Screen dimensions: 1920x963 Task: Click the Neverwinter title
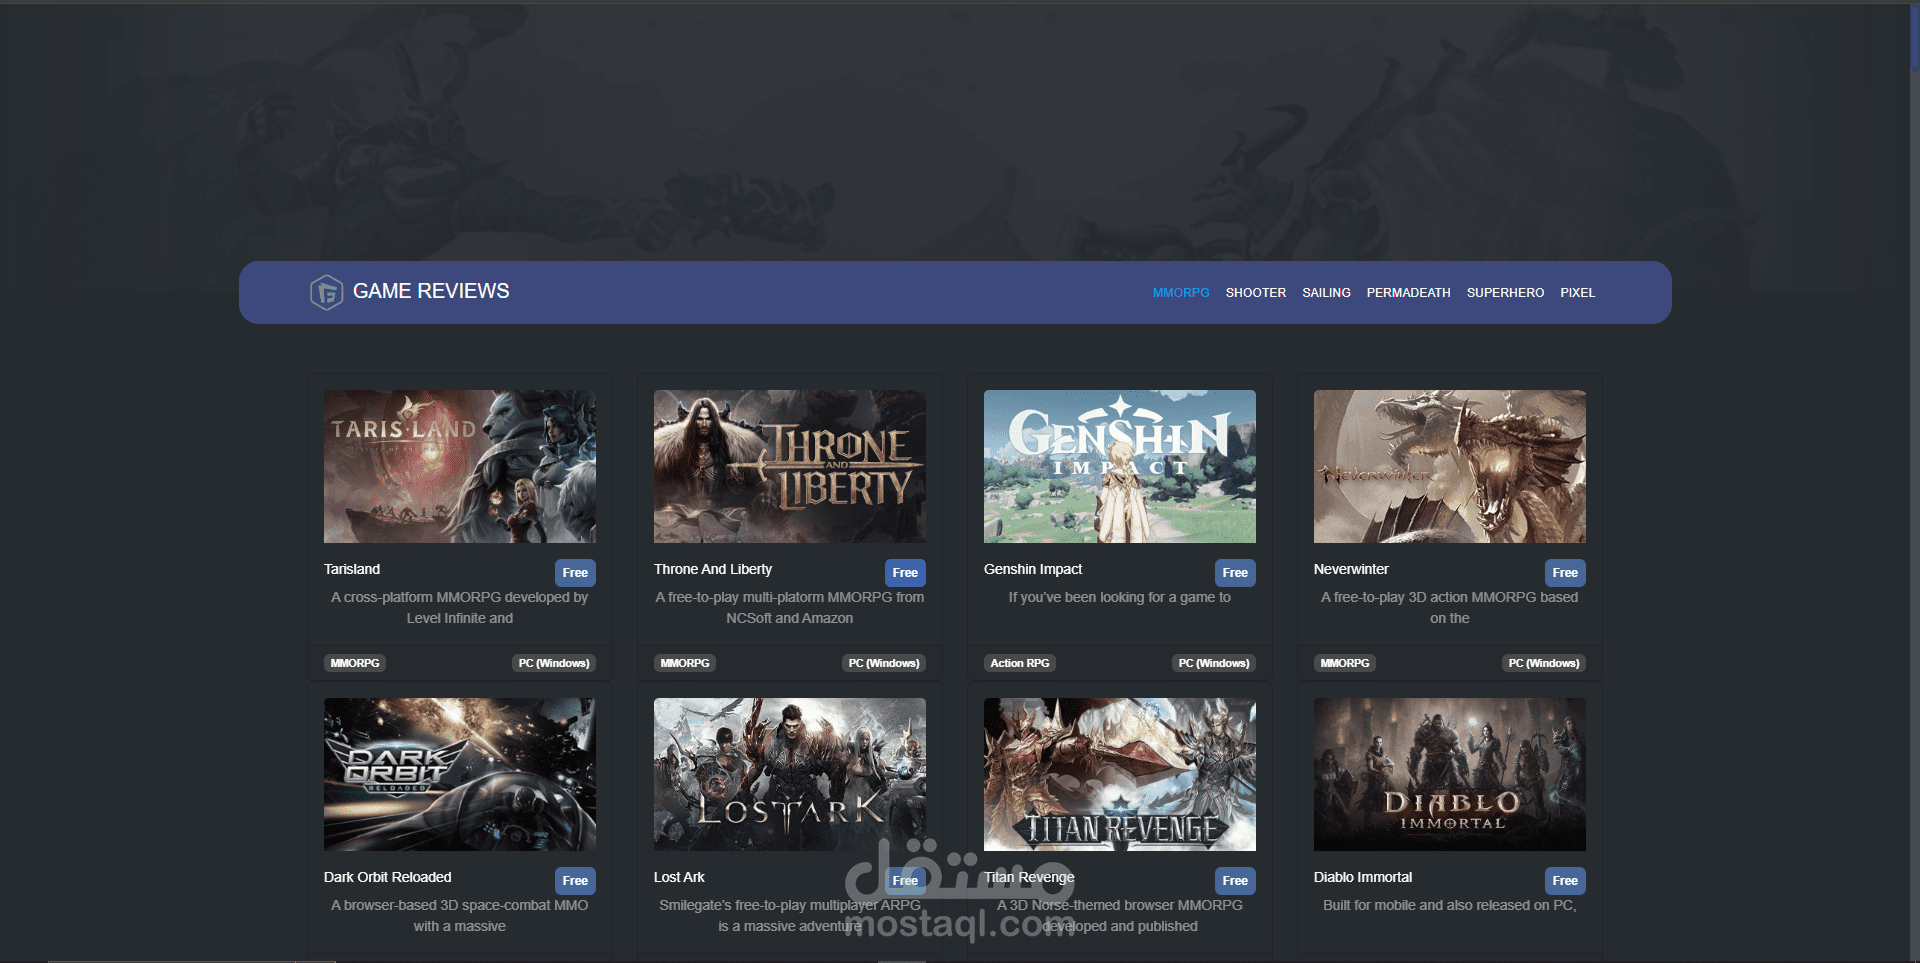1351,569
